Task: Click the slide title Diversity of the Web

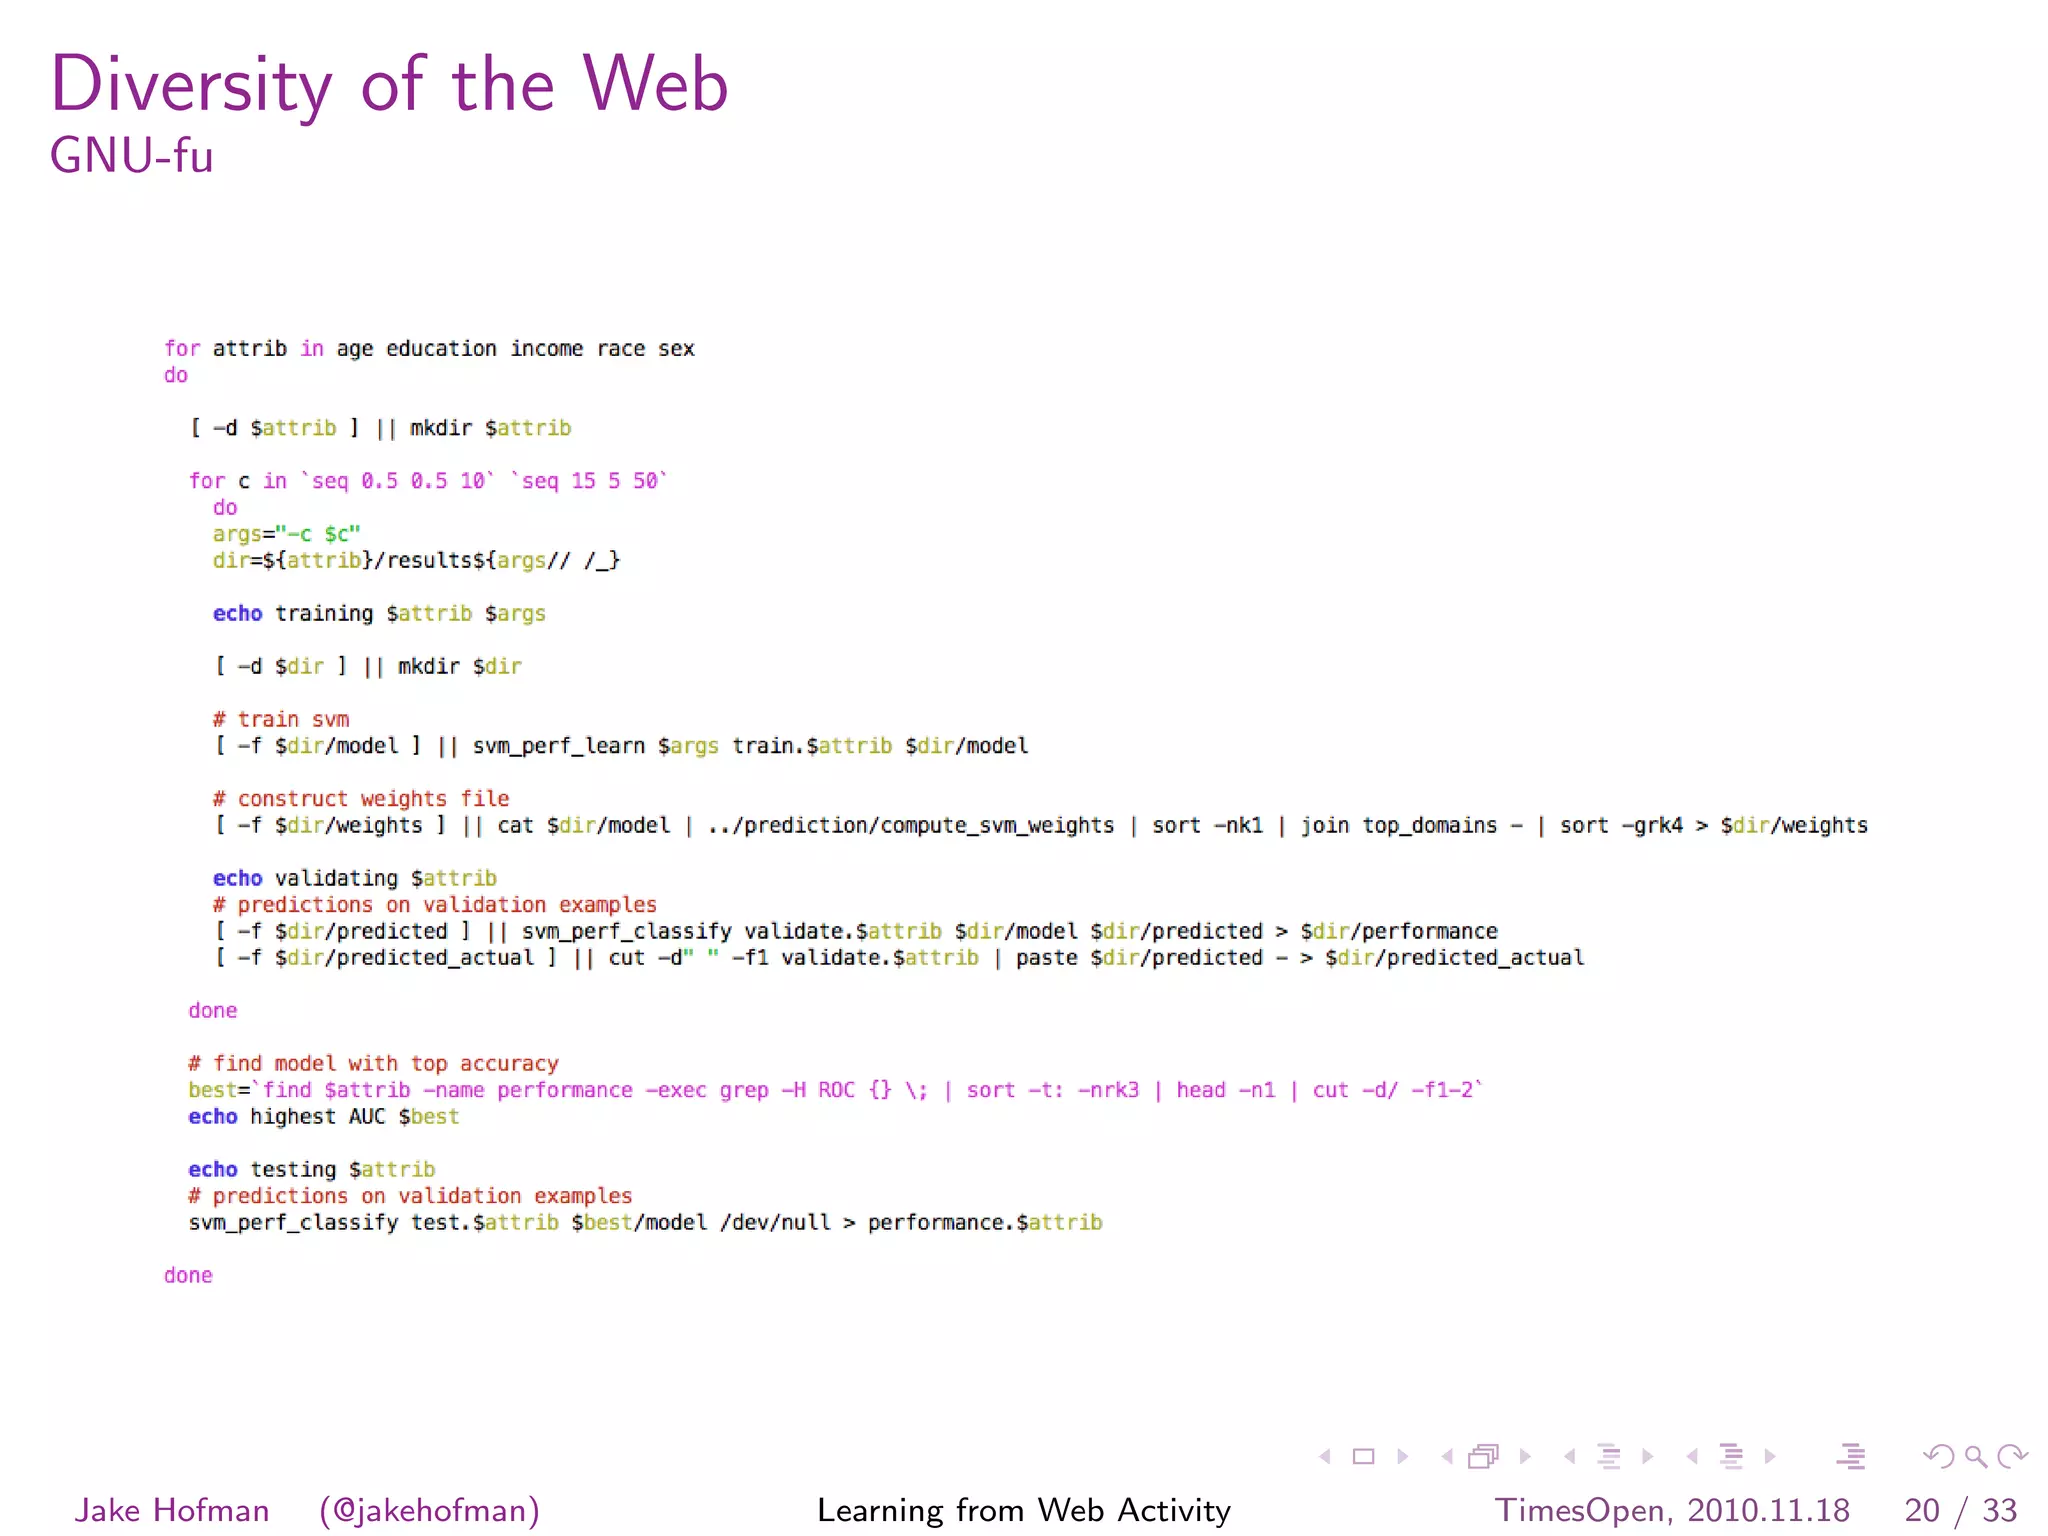Action: point(390,84)
